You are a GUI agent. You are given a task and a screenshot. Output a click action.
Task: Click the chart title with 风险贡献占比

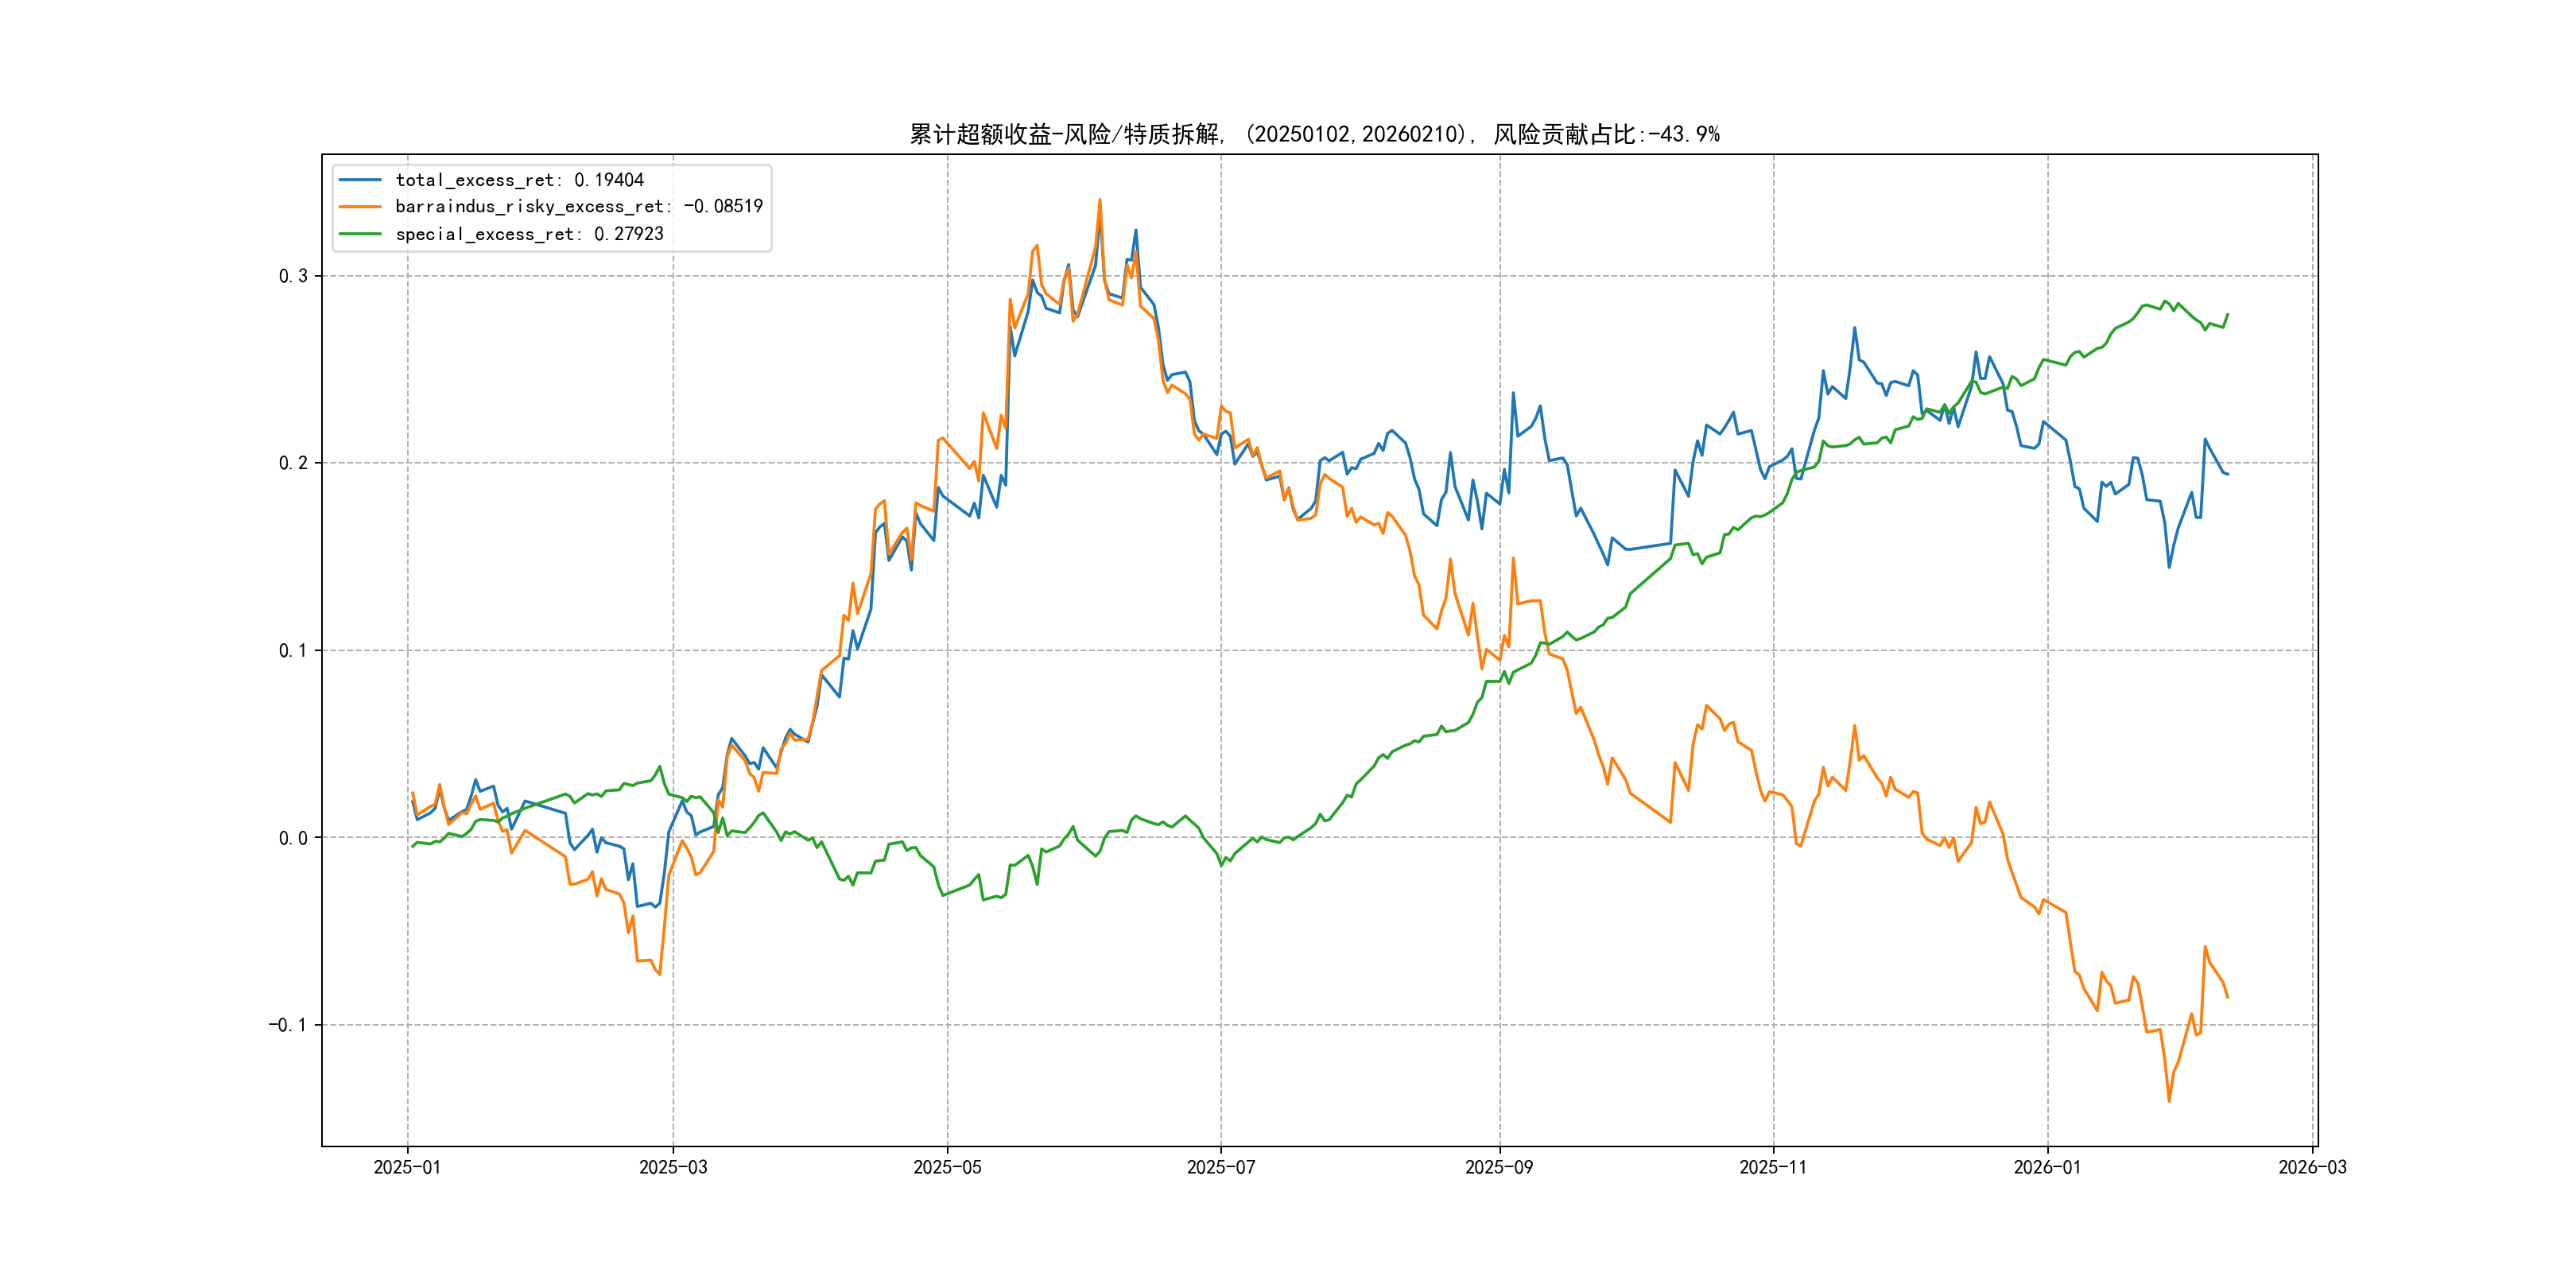click(1314, 134)
